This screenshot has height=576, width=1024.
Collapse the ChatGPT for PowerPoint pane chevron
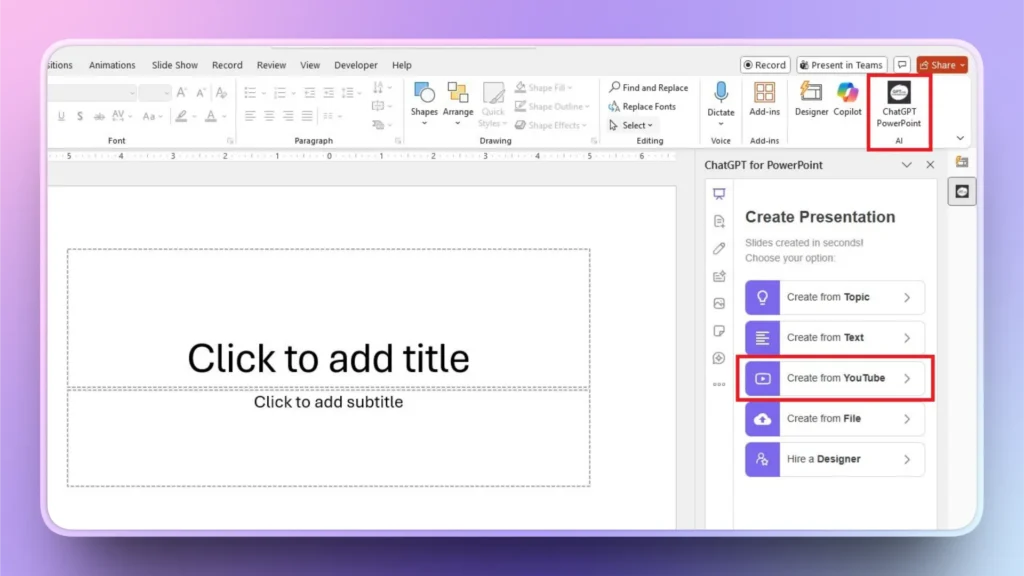(907, 164)
